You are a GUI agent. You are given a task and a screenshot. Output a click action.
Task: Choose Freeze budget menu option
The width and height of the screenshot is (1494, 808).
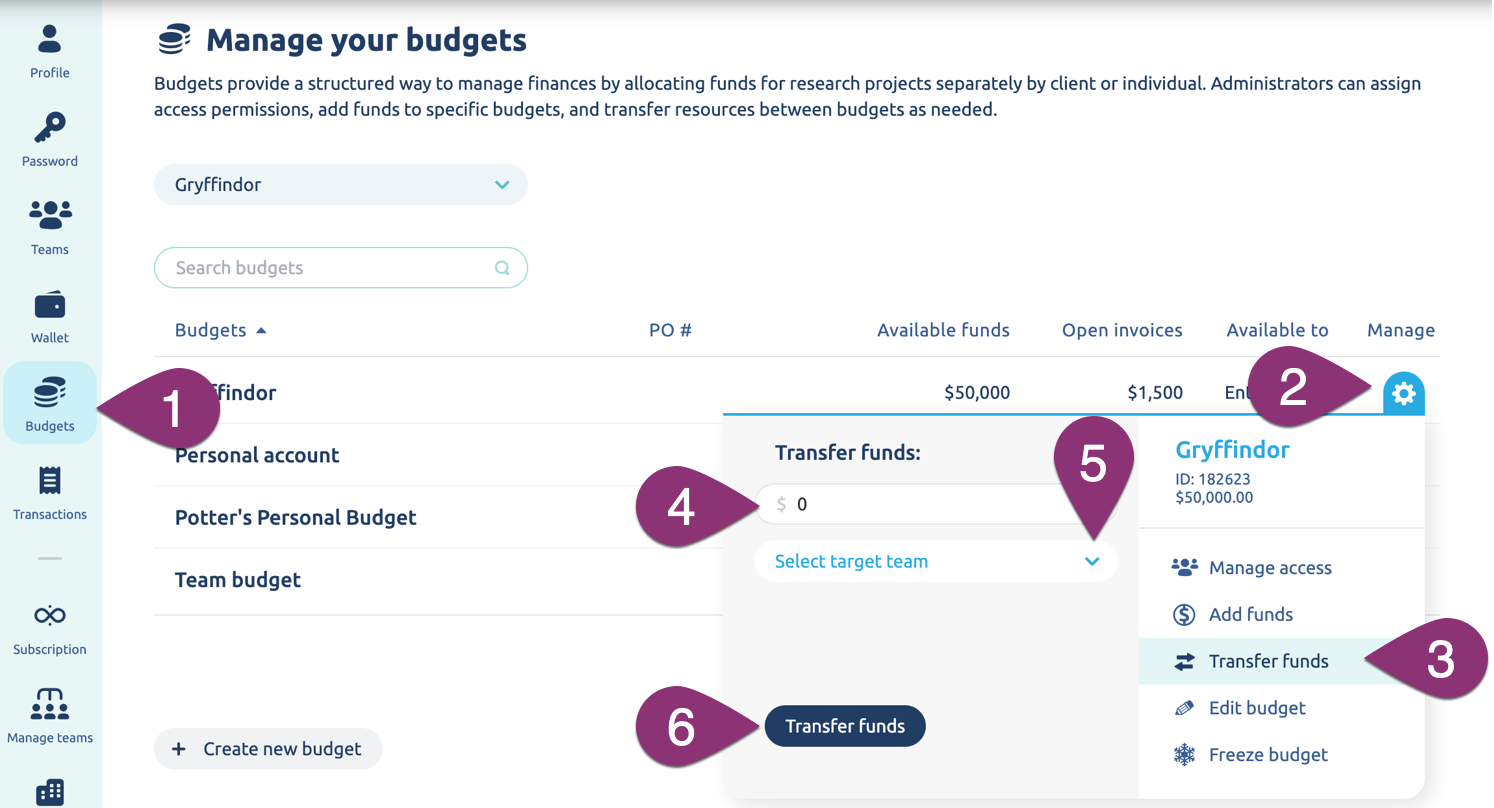1267,755
